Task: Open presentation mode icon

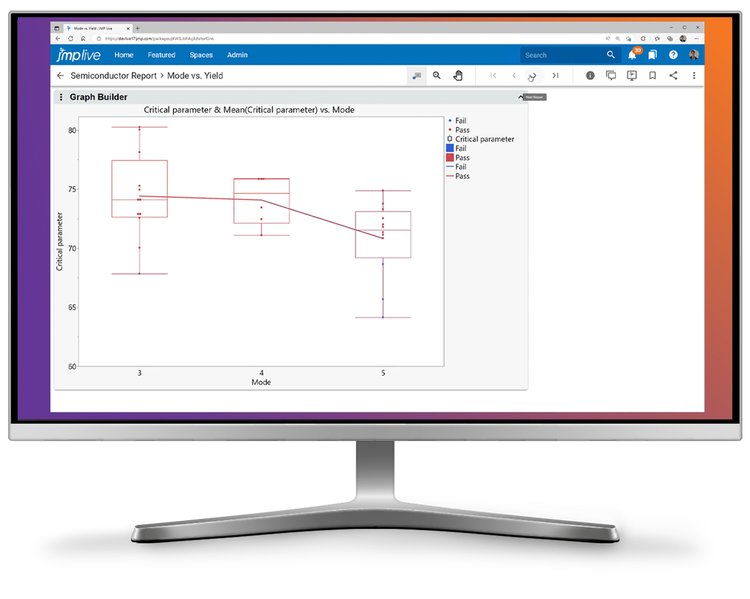Action: pyautogui.click(x=632, y=75)
